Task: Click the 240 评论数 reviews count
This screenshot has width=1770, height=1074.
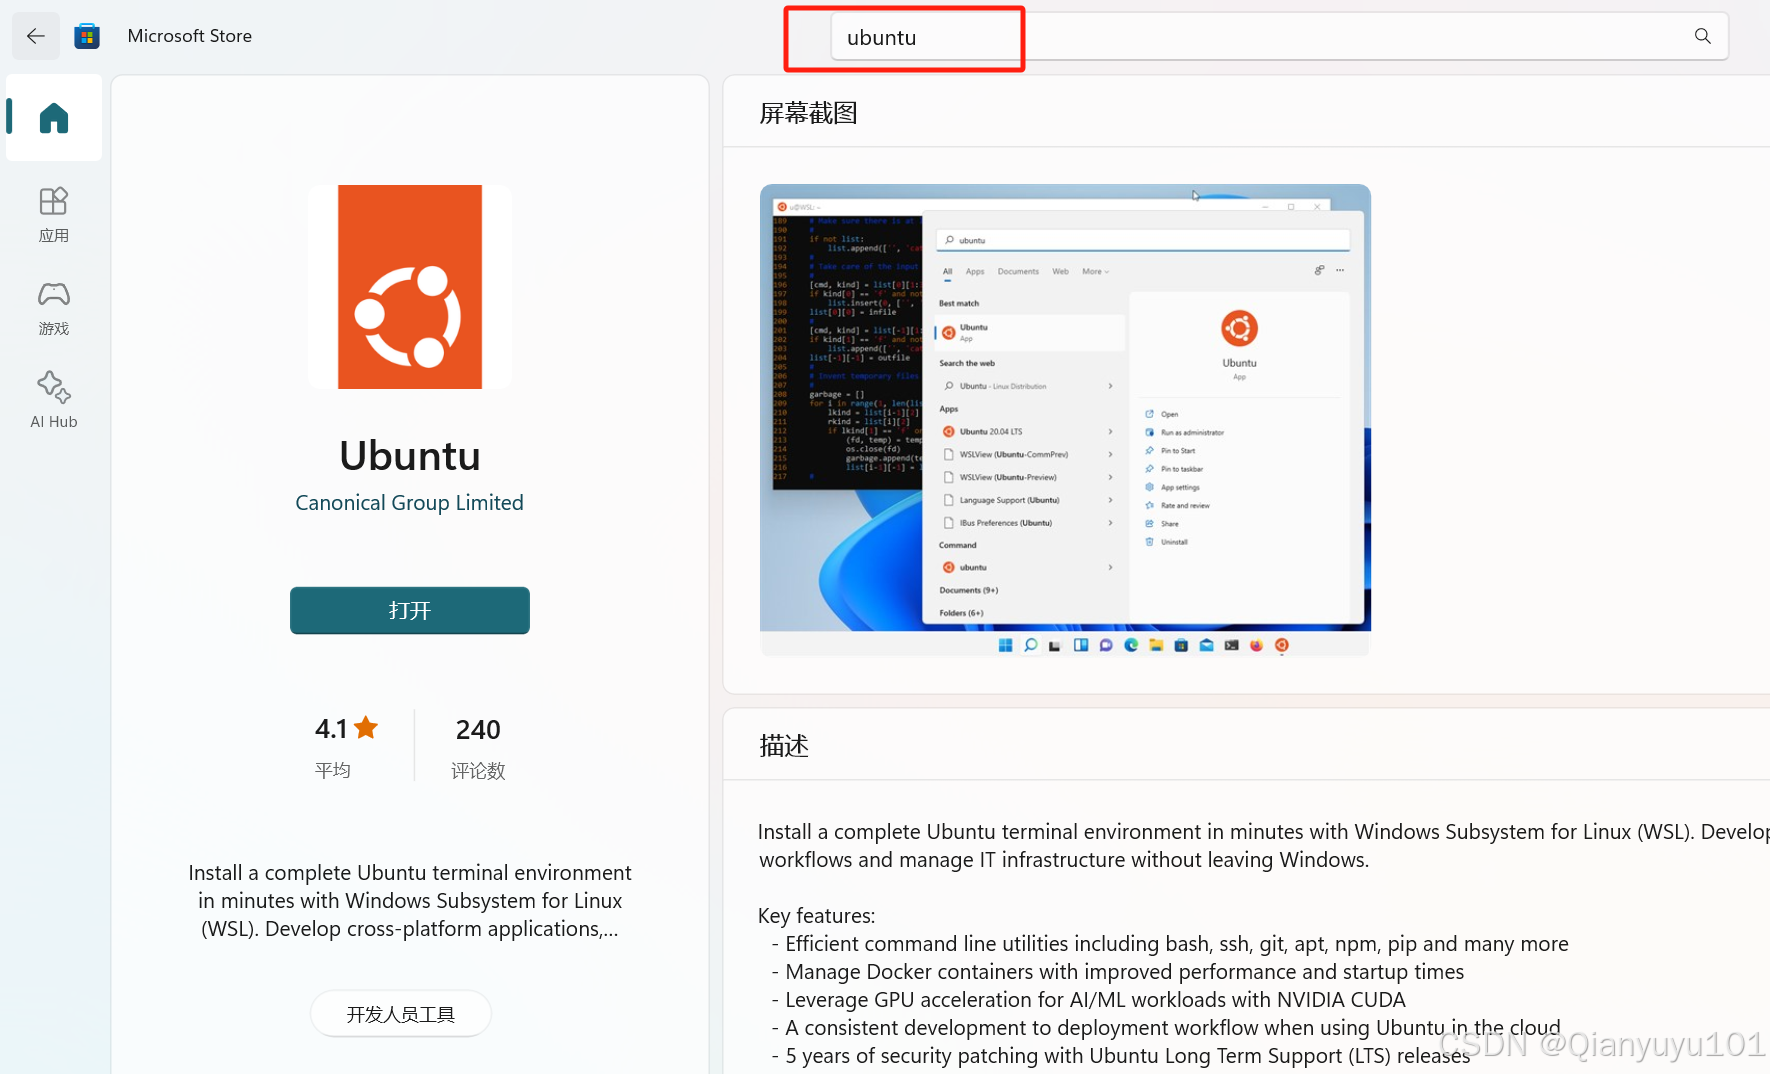Action: pyautogui.click(x=477, y=745)
